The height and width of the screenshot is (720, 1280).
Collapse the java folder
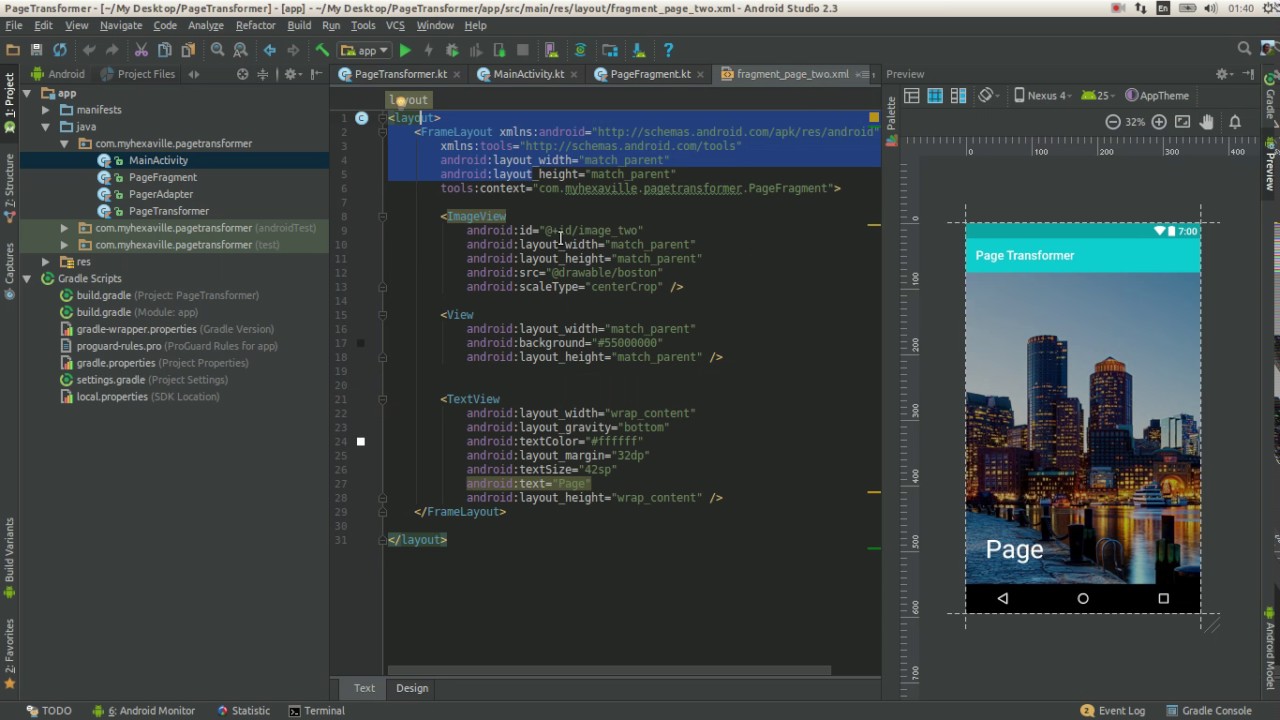click(46, 127)
